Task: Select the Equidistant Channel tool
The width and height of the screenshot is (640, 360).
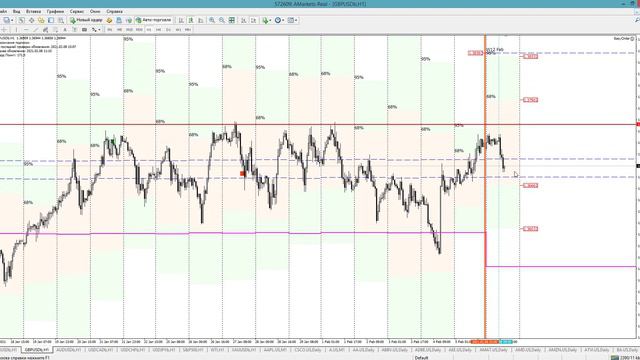Action: pos(45,29)
